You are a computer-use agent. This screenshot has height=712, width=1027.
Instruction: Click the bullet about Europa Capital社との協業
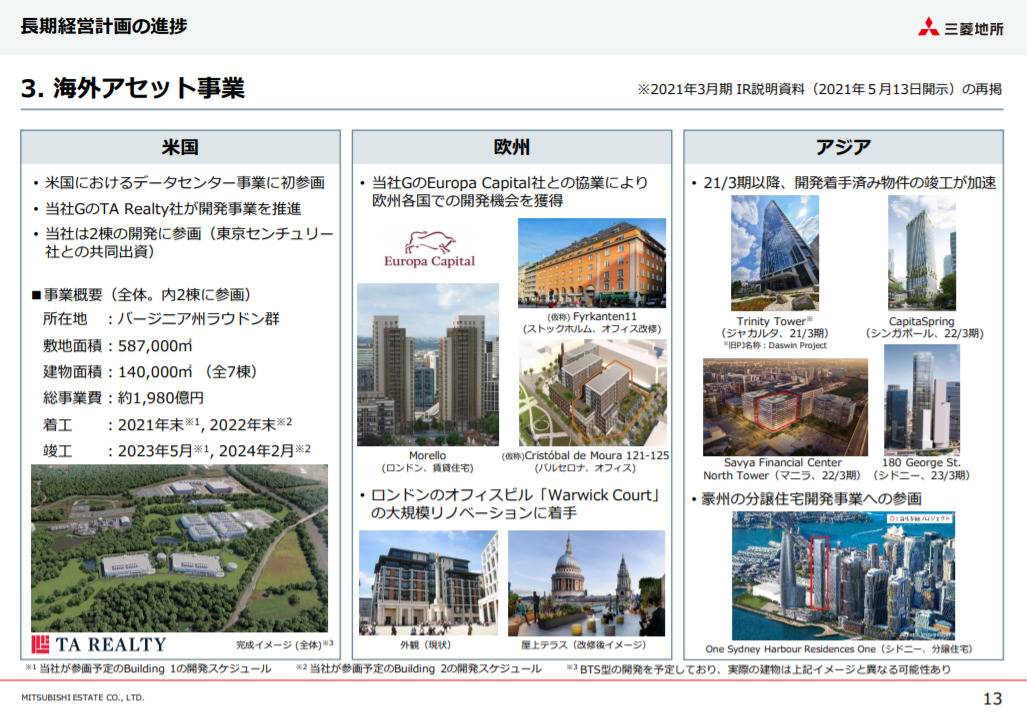click(504, 191)
